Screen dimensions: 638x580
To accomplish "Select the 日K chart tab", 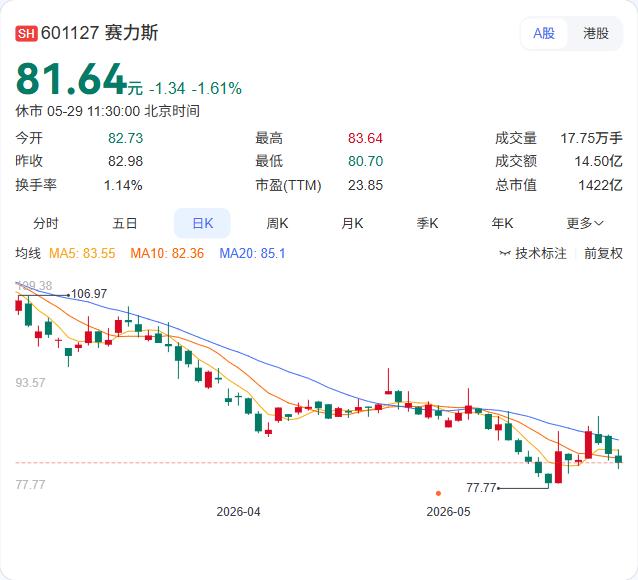I will pos(202,223).
